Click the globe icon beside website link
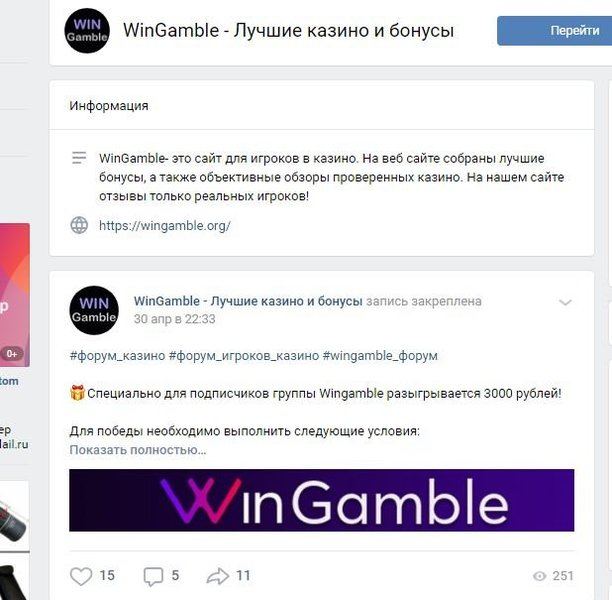This screenshot has width=612, height=600. (79, 225)
